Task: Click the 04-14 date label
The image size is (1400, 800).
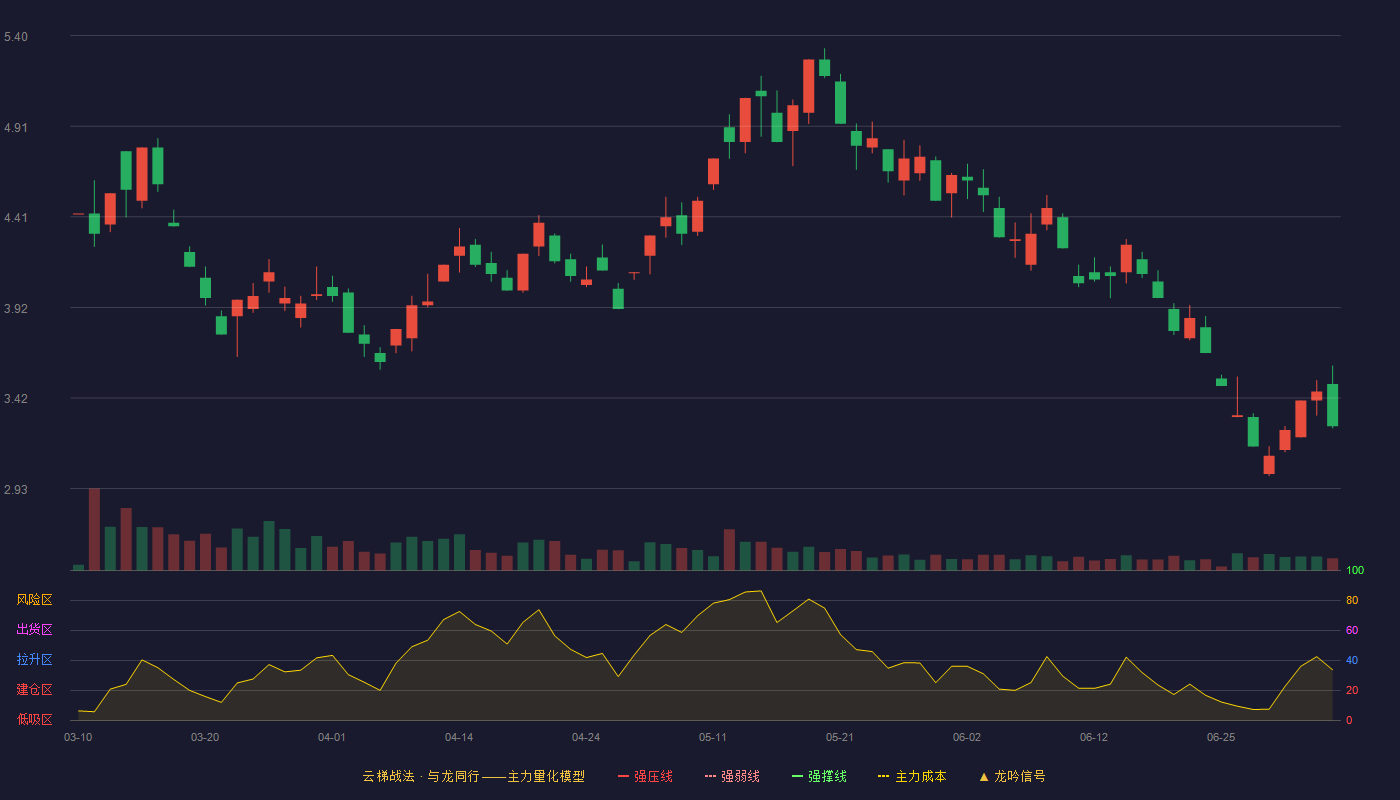Action: point(459,737)
